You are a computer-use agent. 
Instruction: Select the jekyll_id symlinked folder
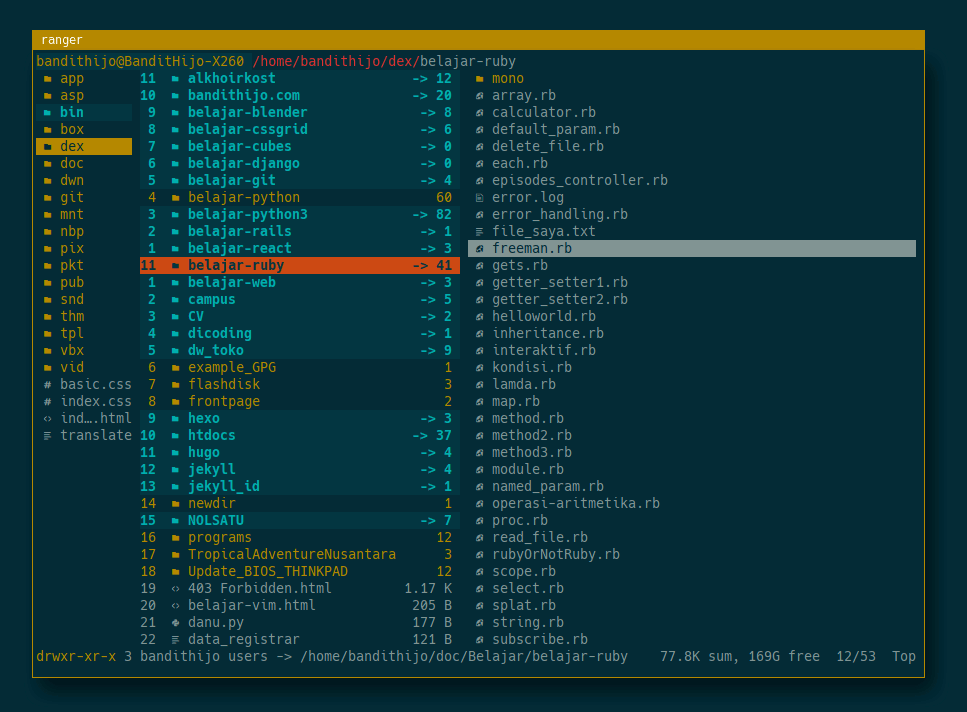(223, 487)
